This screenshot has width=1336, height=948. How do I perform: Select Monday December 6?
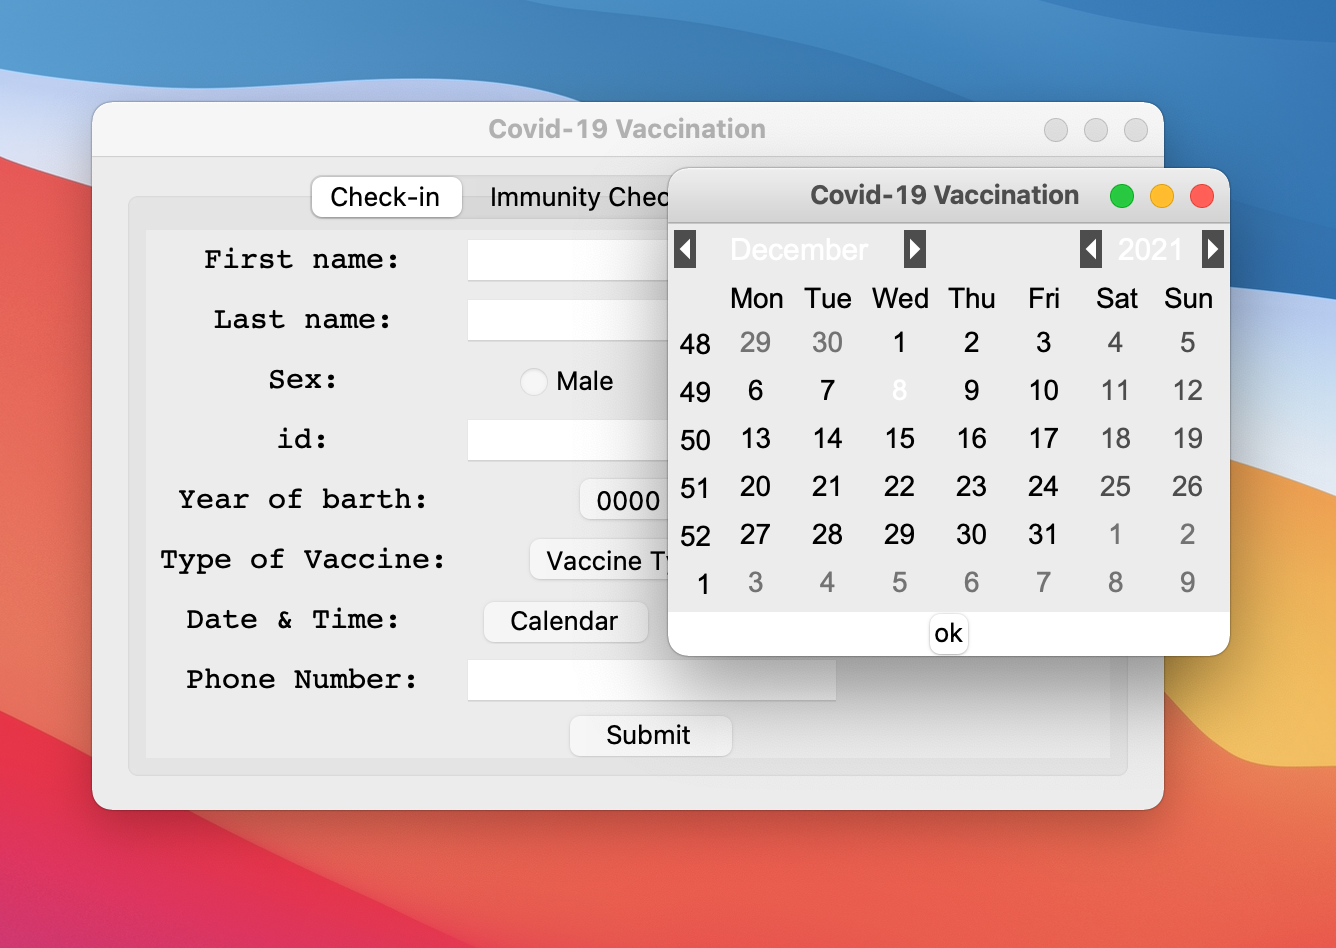756,391
